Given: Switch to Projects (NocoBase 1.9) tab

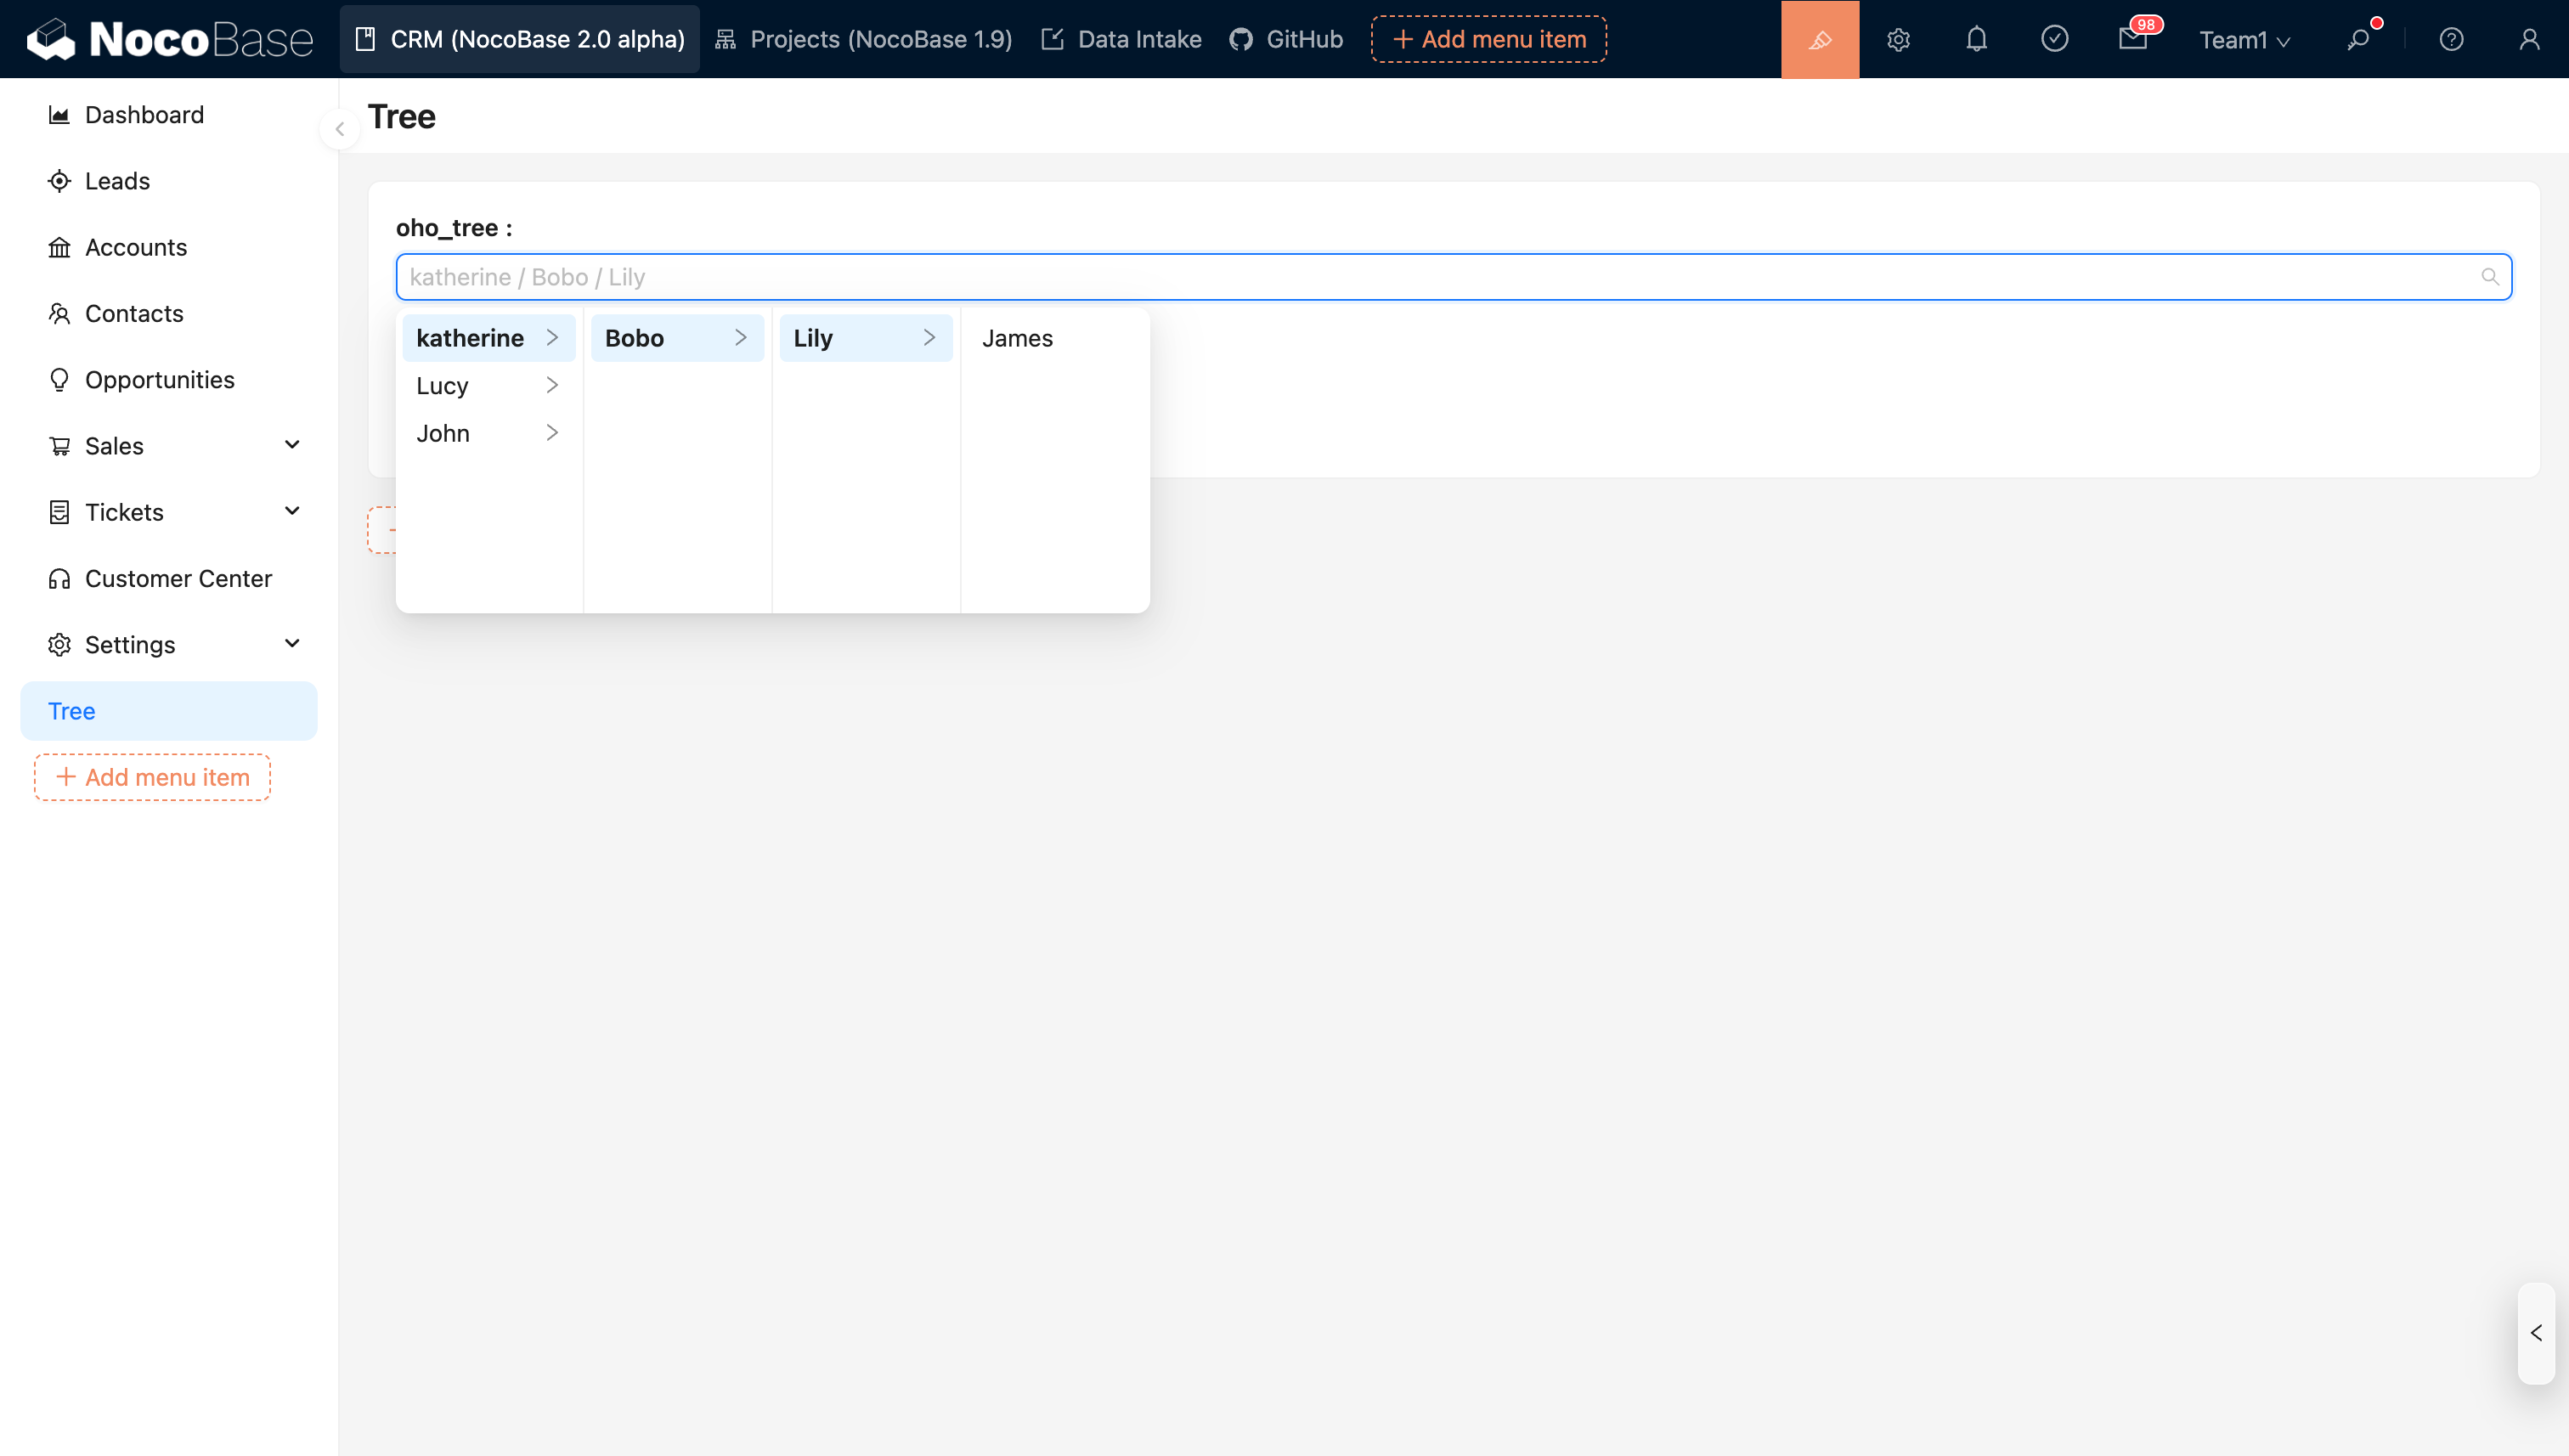Looking at the screenshot, I should (864, 39).
